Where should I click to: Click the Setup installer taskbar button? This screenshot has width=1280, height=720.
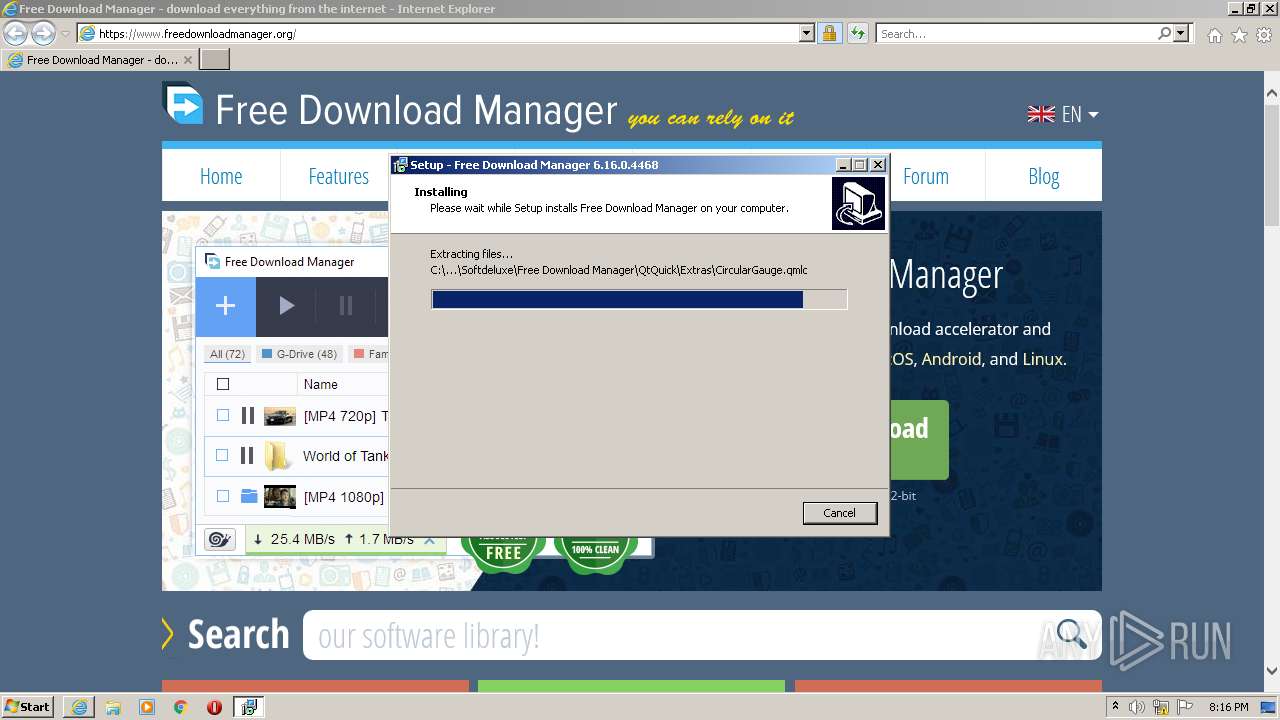pos(248,707)
